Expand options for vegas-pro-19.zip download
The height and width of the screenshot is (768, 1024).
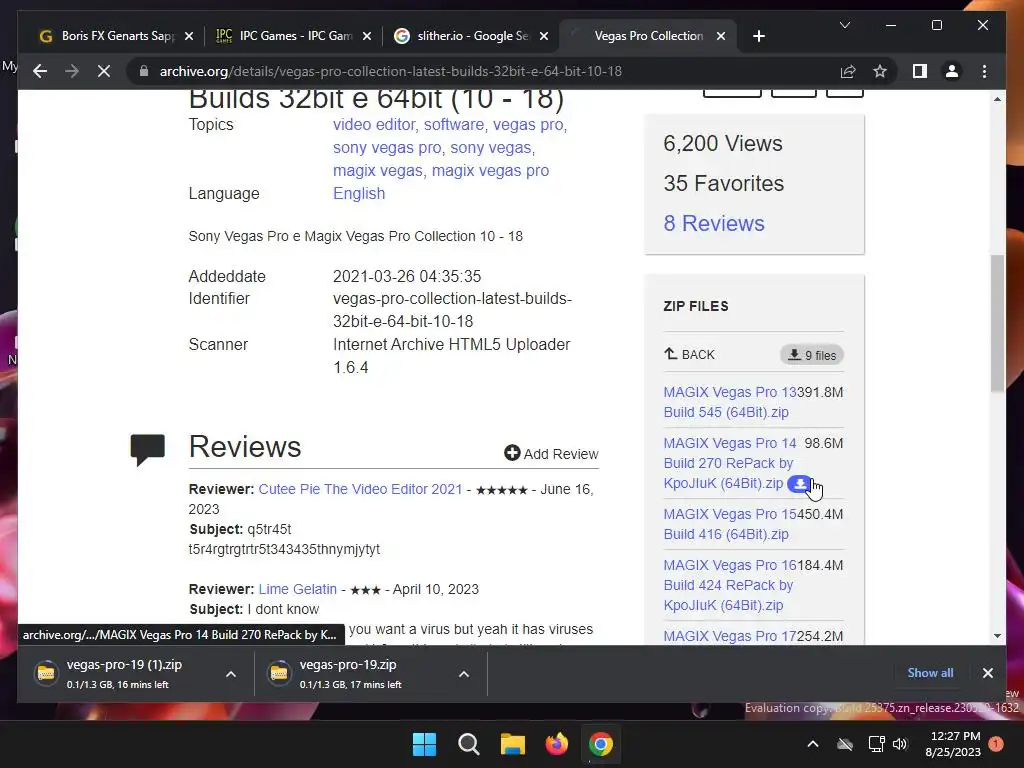pos(464,674)
